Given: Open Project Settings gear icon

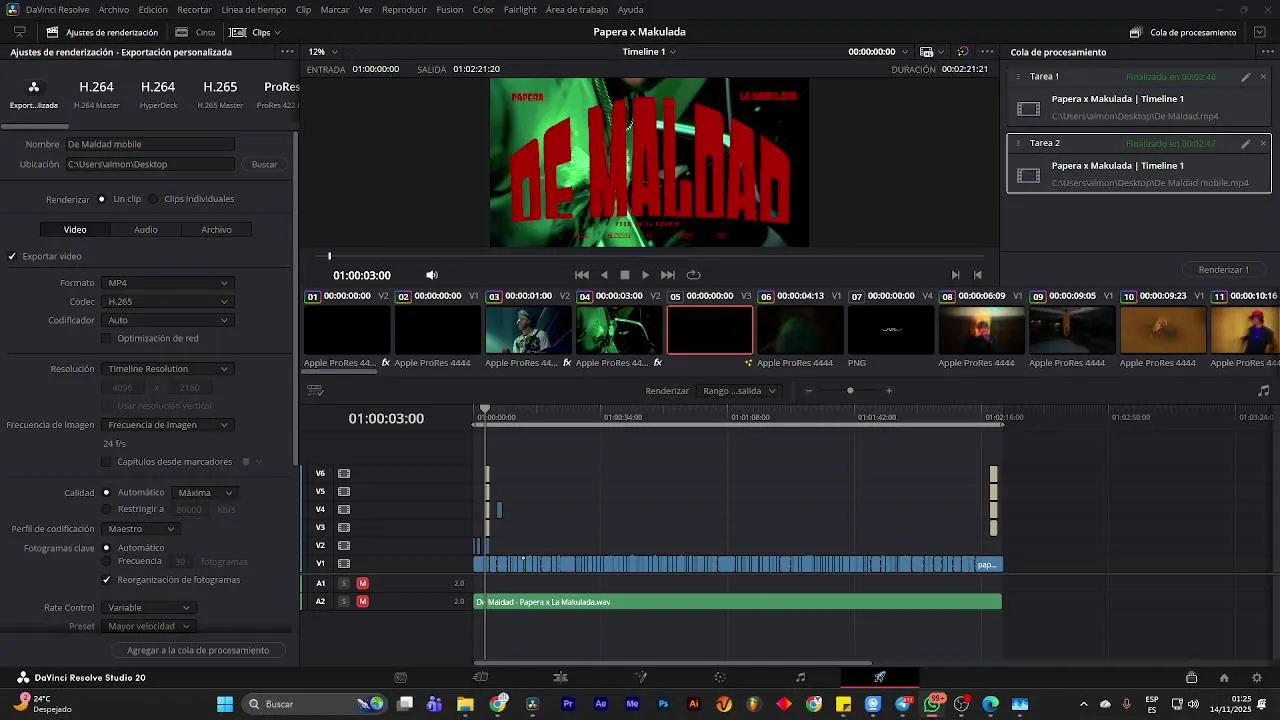Looking at the screenshot, I should tap(1257, 677).
